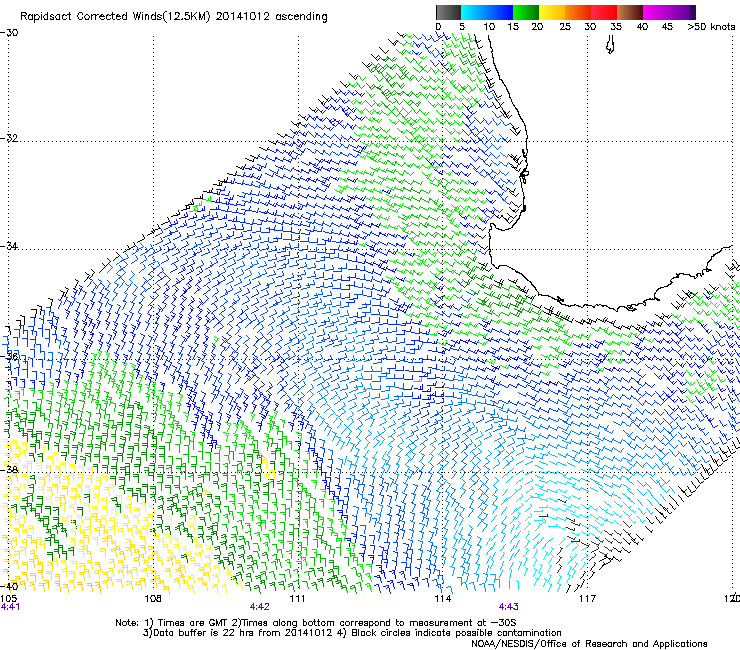
Task: Click the green 15-20 knots legend swatch
Action: [526, 12]
